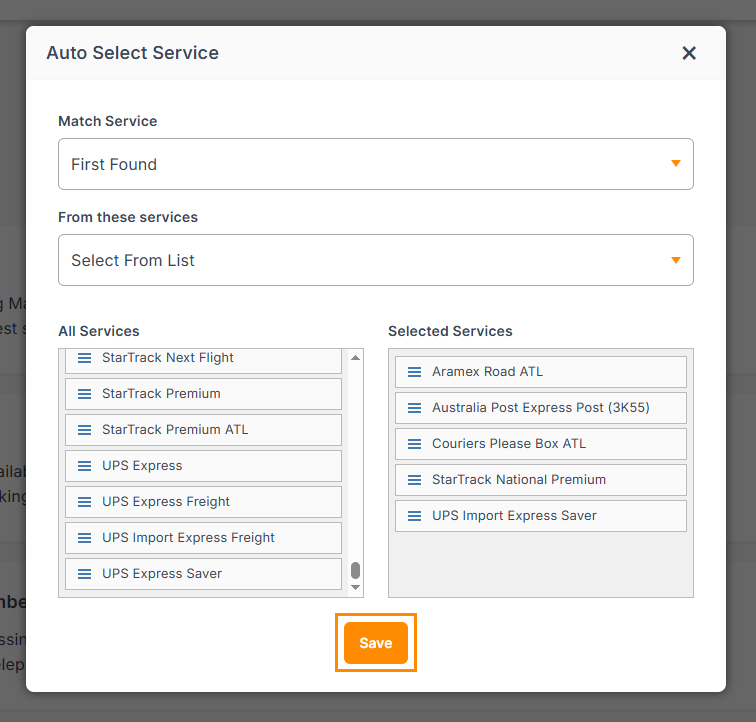
Task: Click drag handle icon of StarTrack National Premium
Action: point(415,480)
